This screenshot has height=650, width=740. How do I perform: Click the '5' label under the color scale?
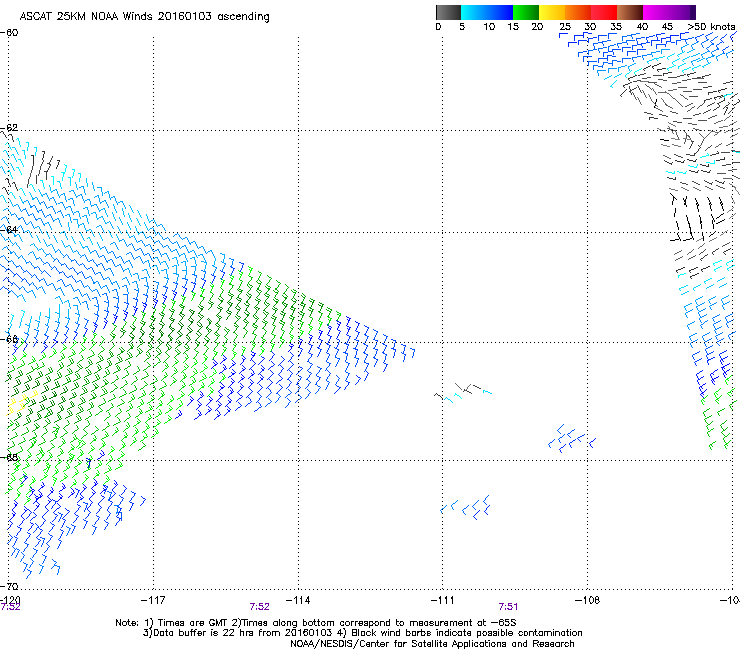[x=462, y=26]
